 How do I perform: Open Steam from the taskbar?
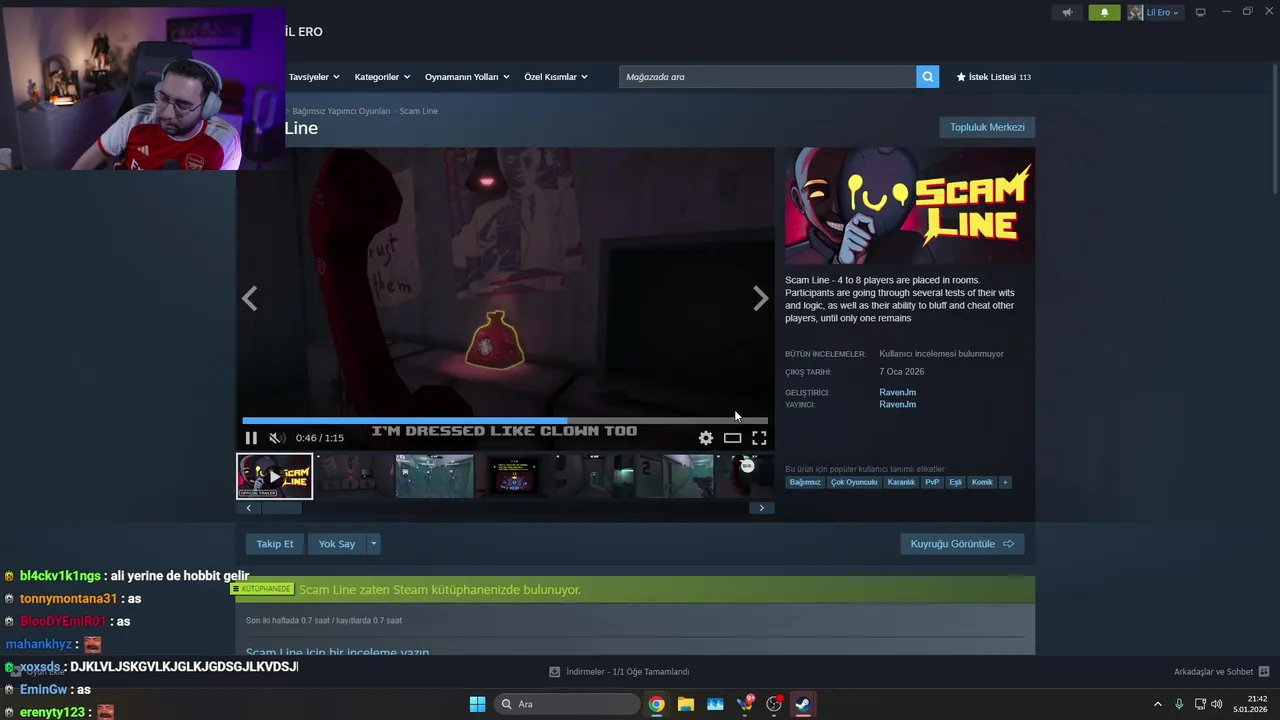click(803, 704)
